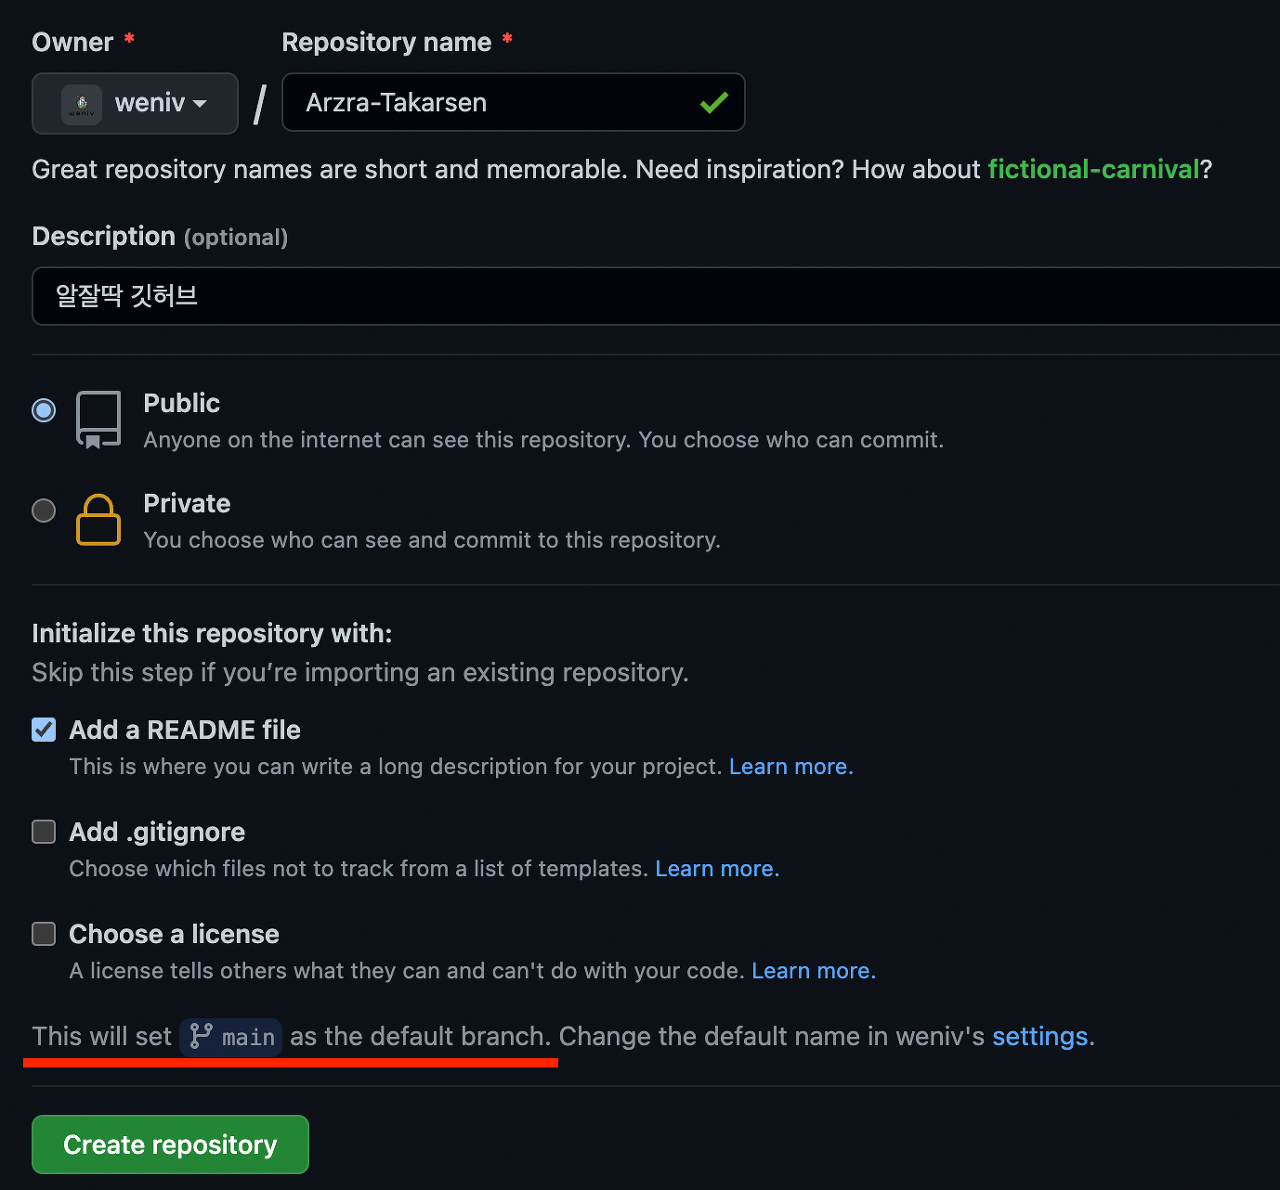Screen dimensions: 1280x1190
Task: Click the Private label text
Action: pos(187,503)
